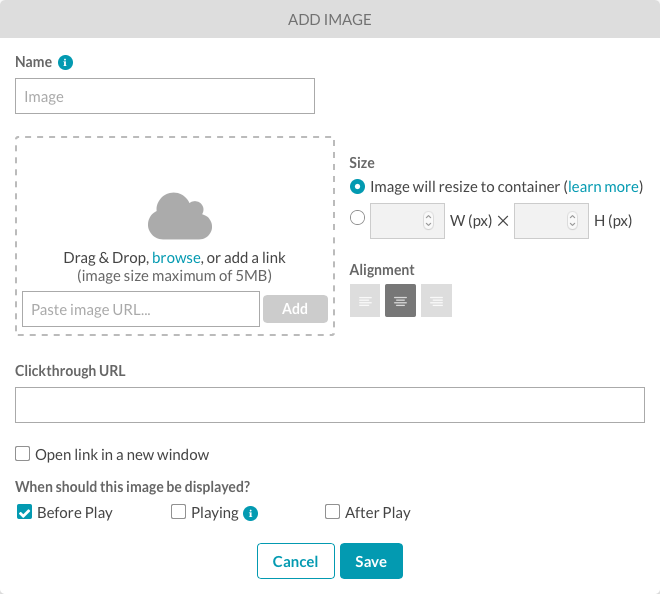Uncheck the Before Play checkbox
This screenshot has height=594, width=660.
click(24, 512)
